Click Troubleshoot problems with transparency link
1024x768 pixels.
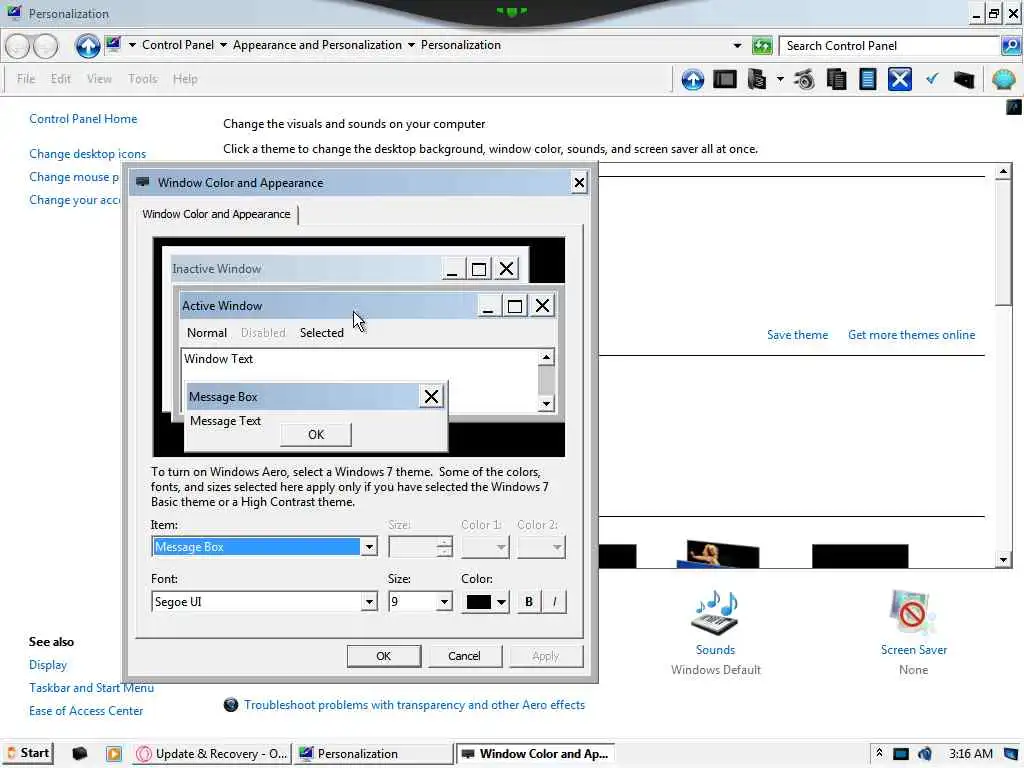click(414, 705)
